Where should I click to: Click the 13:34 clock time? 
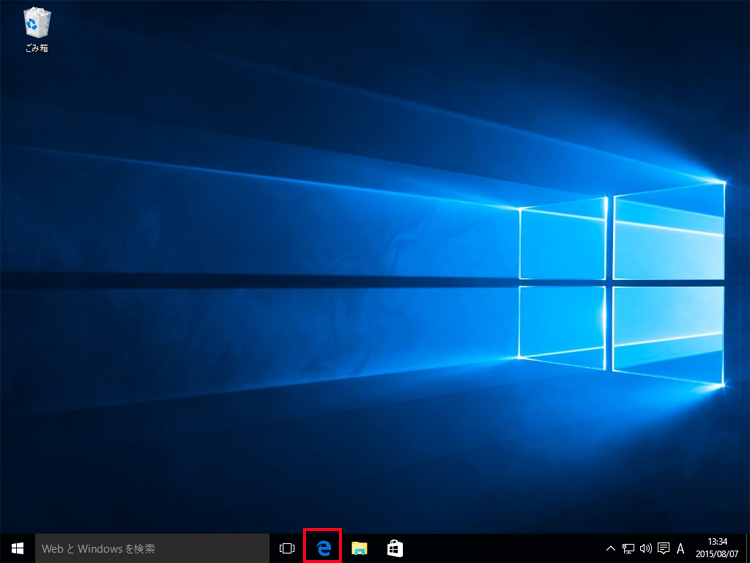pyautogui.click(x=717, y=541)
